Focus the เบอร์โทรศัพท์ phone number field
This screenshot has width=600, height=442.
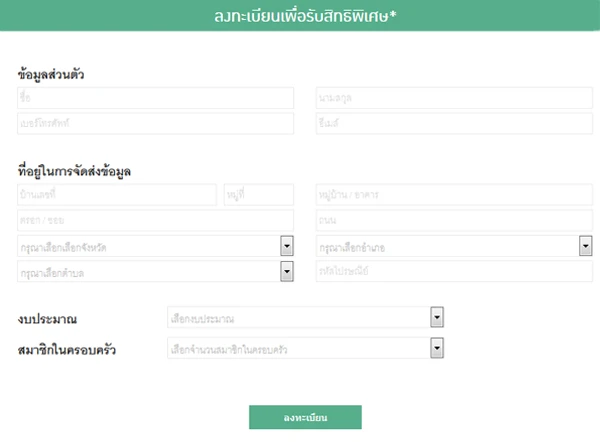(155, 123)
